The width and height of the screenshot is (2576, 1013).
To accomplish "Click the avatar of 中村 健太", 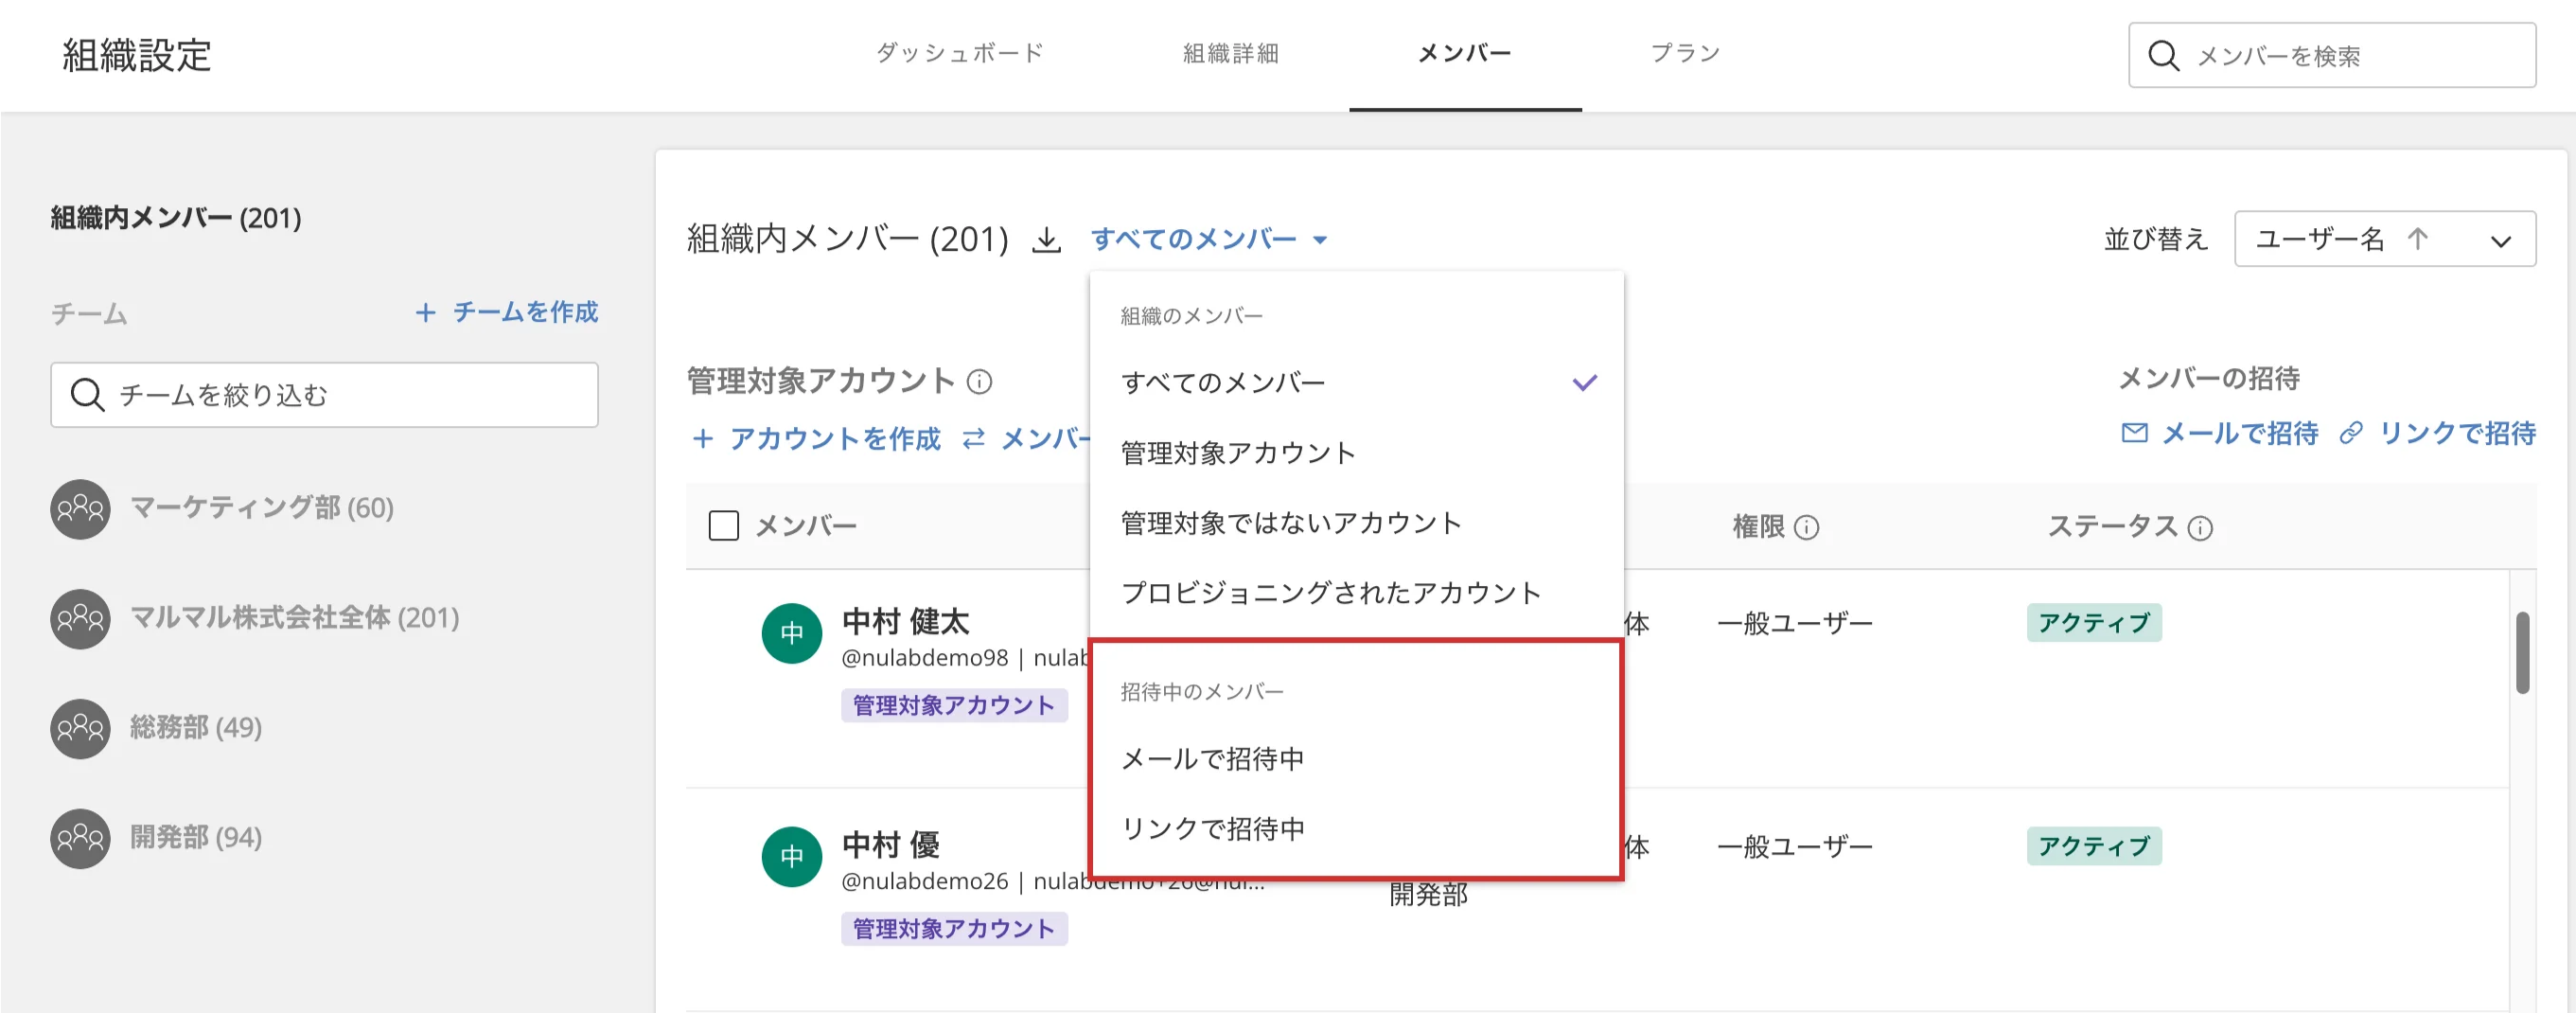I will point(792,633).
